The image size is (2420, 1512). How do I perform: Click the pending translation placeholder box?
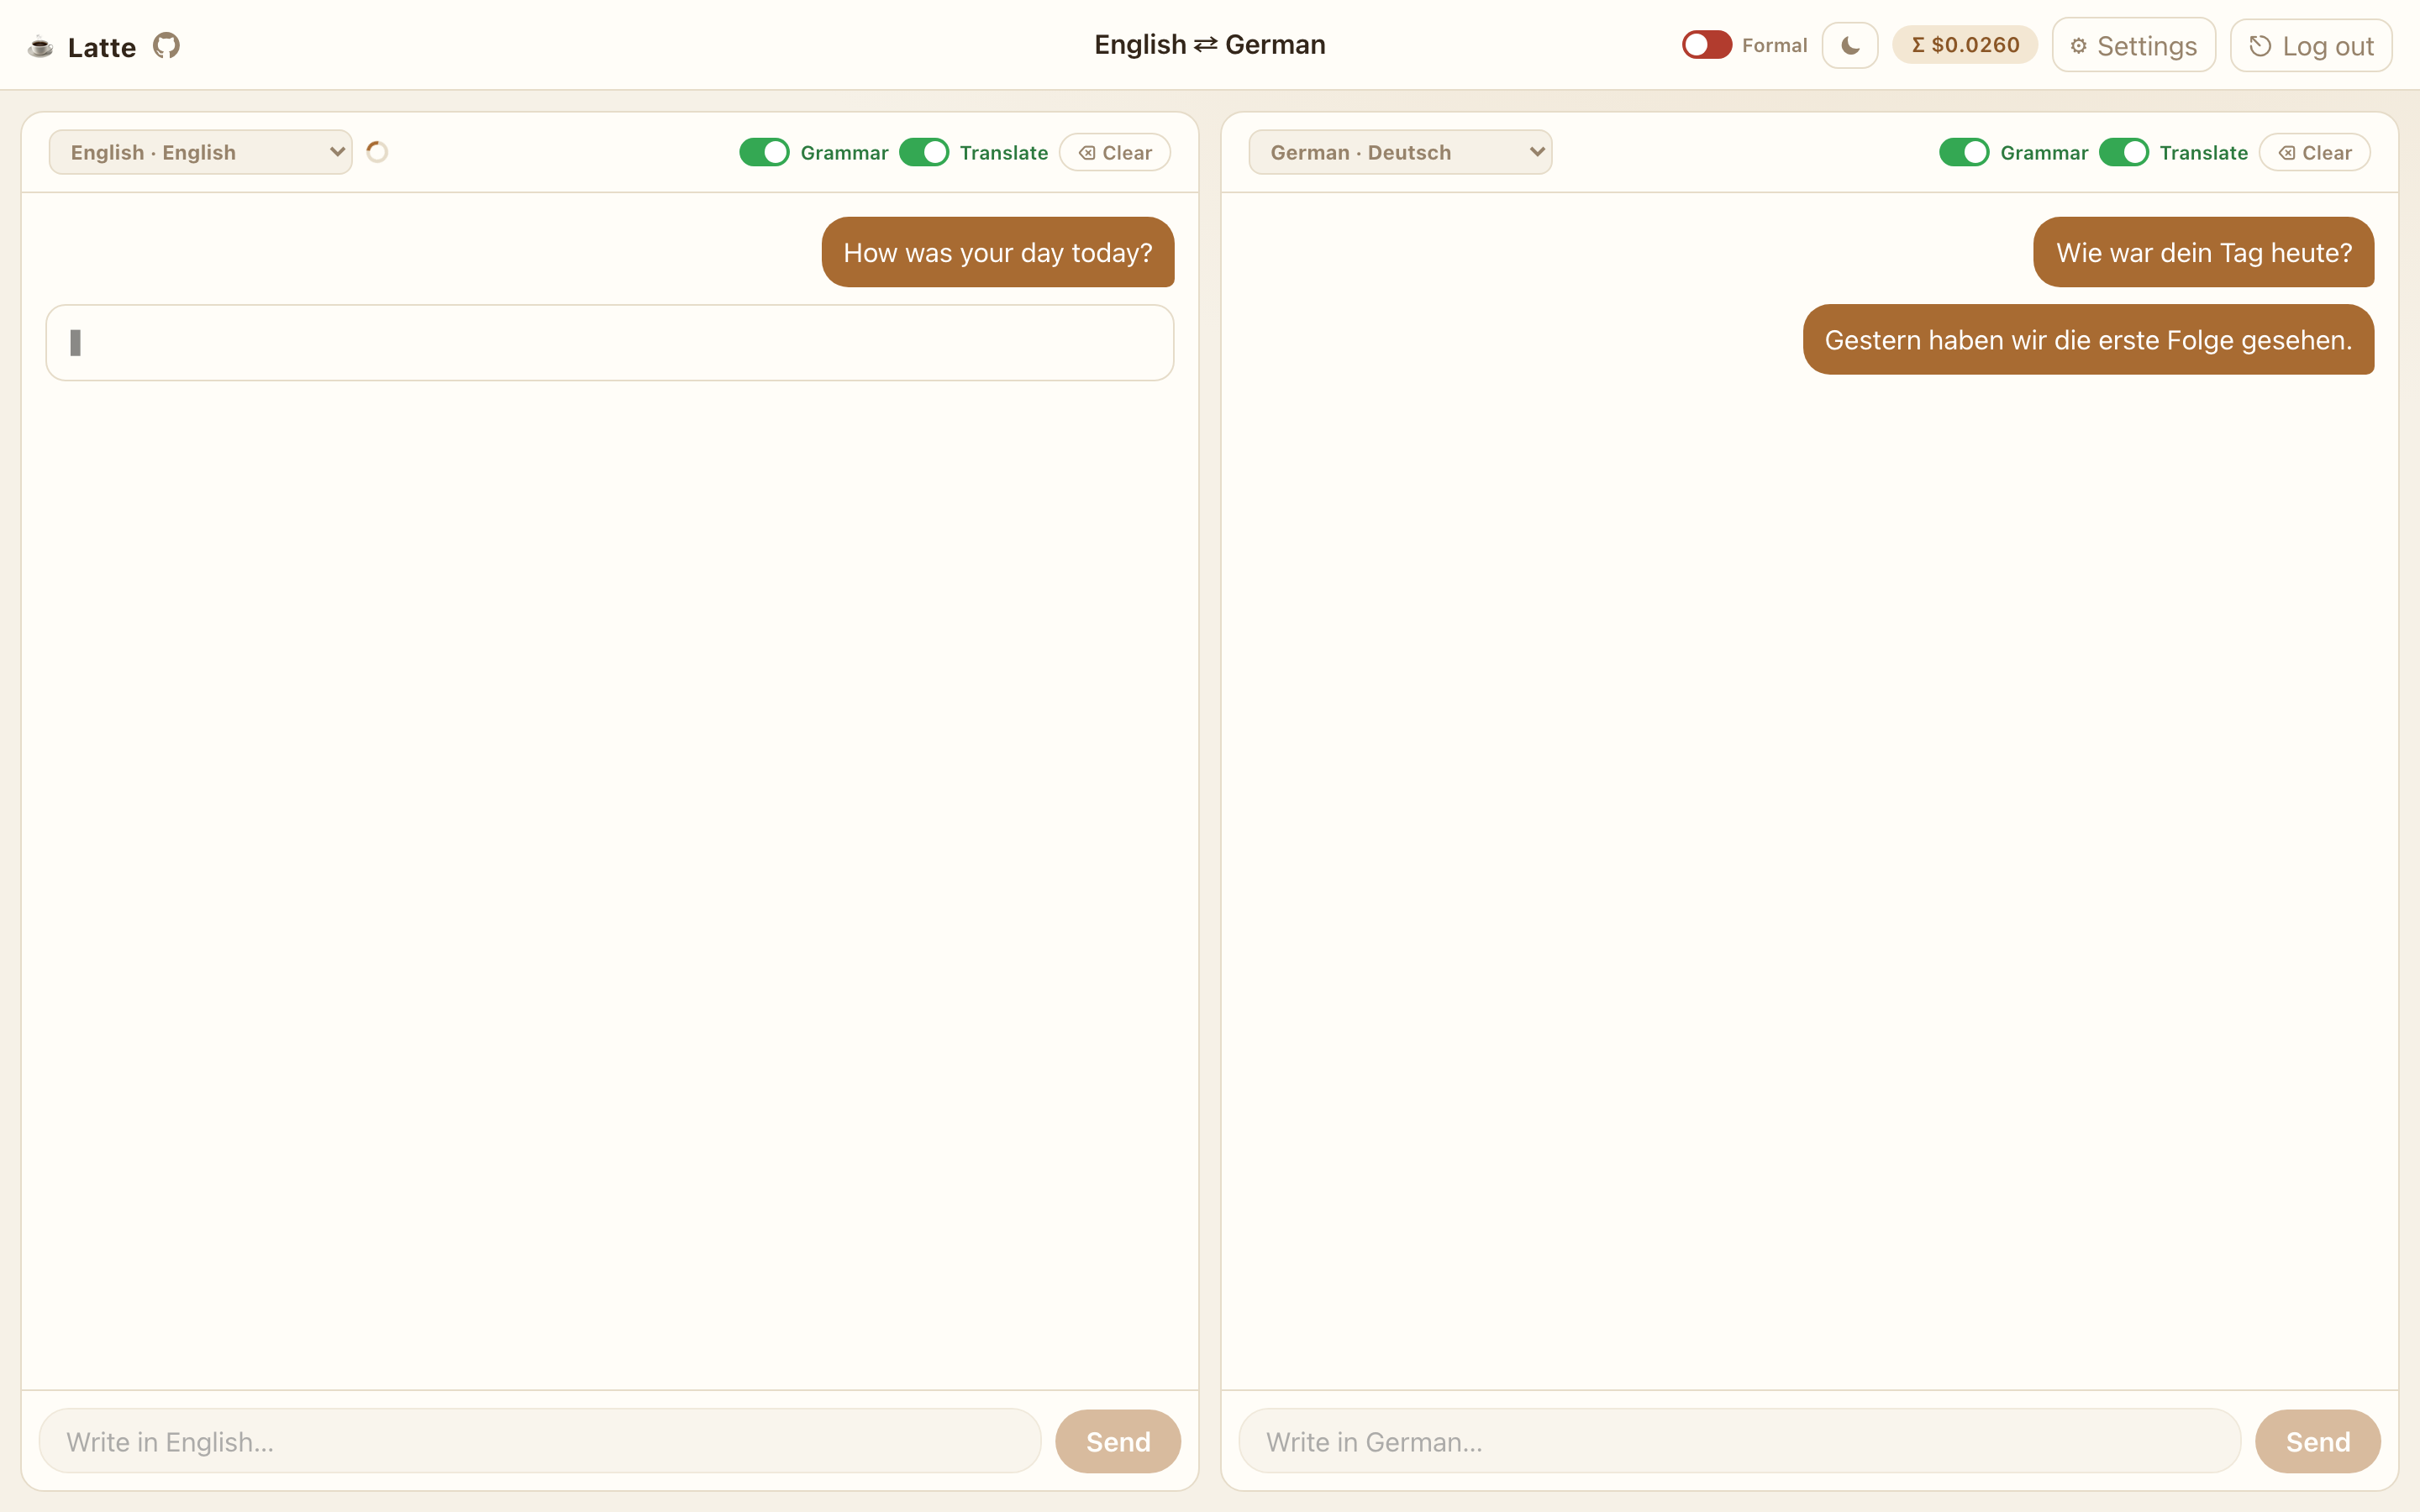610,343
